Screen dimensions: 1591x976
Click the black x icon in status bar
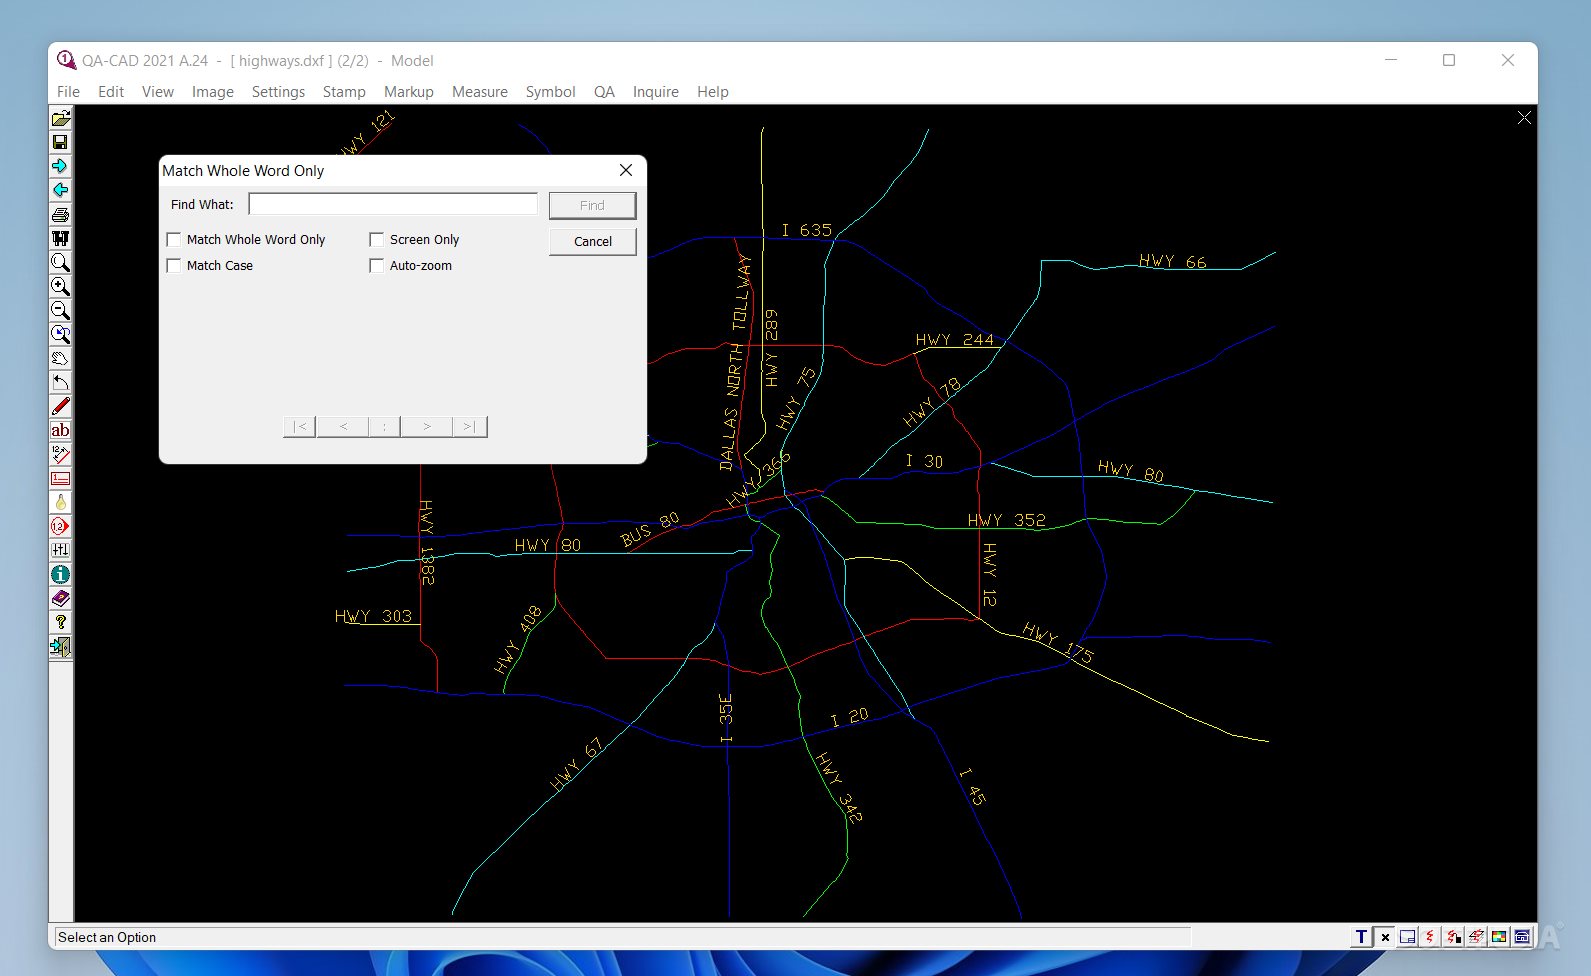[1385, 937]
